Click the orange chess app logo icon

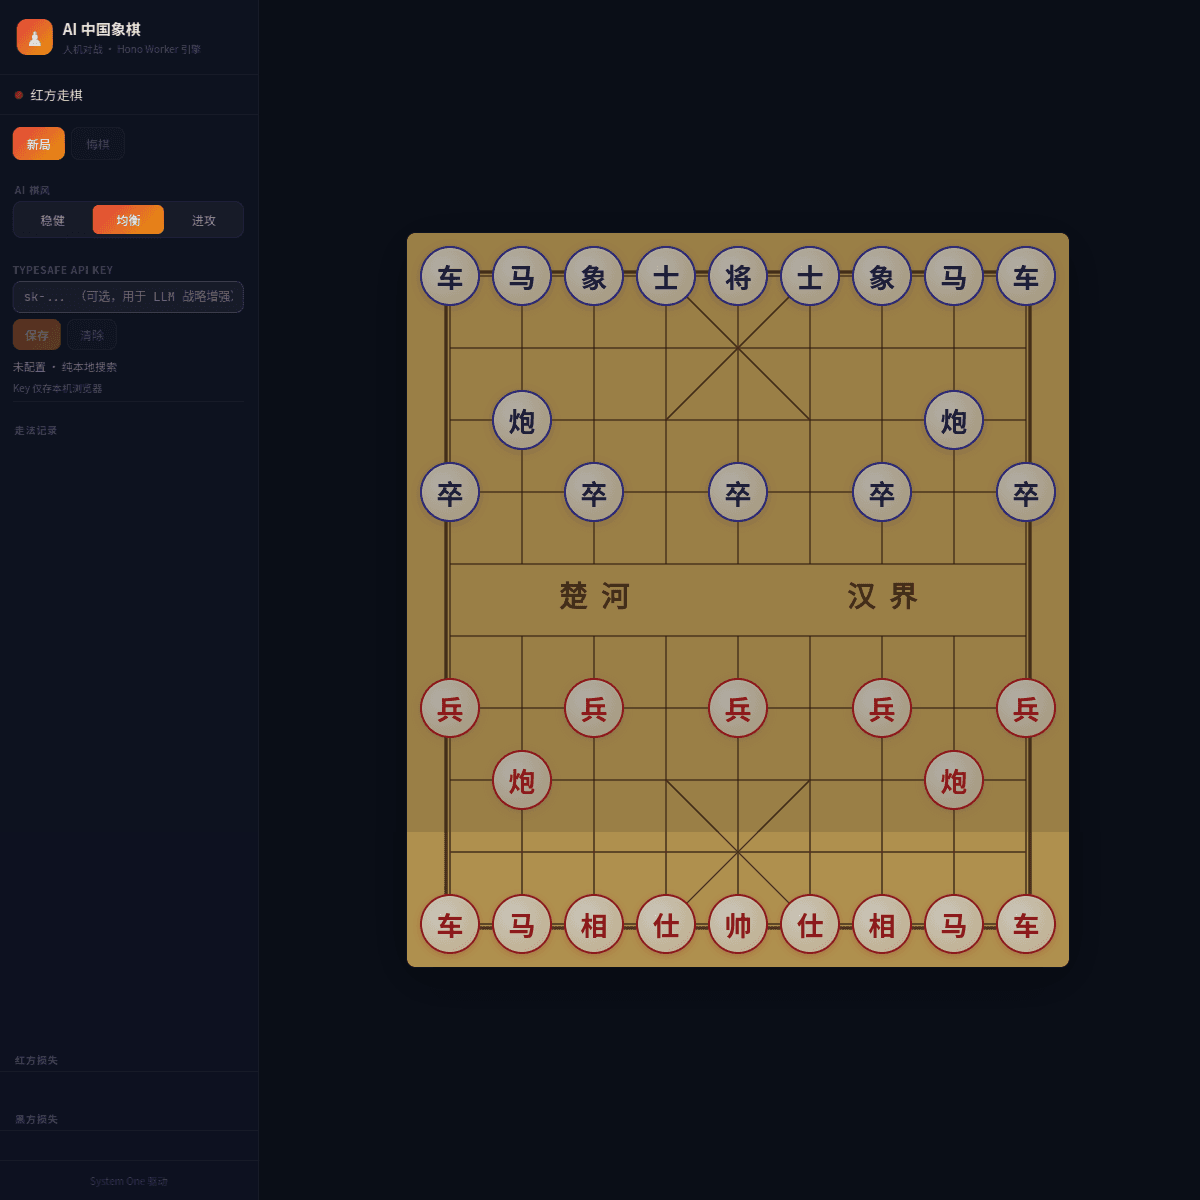tap(35, 37)
